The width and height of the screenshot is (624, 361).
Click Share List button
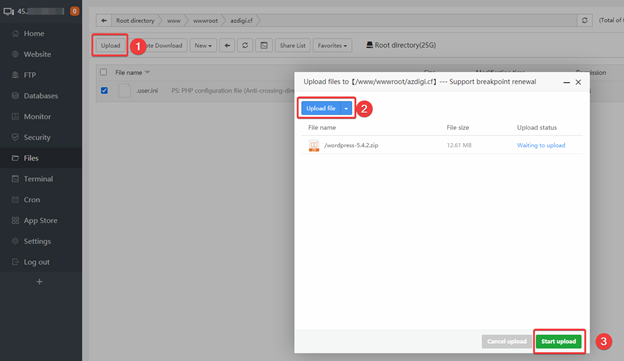292,45
